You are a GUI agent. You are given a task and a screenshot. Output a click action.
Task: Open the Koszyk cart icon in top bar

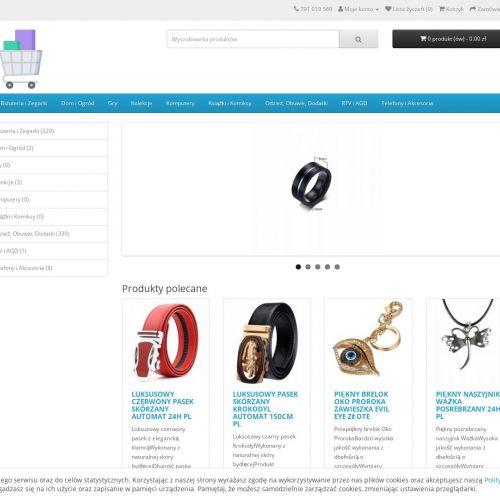point(442,9)
